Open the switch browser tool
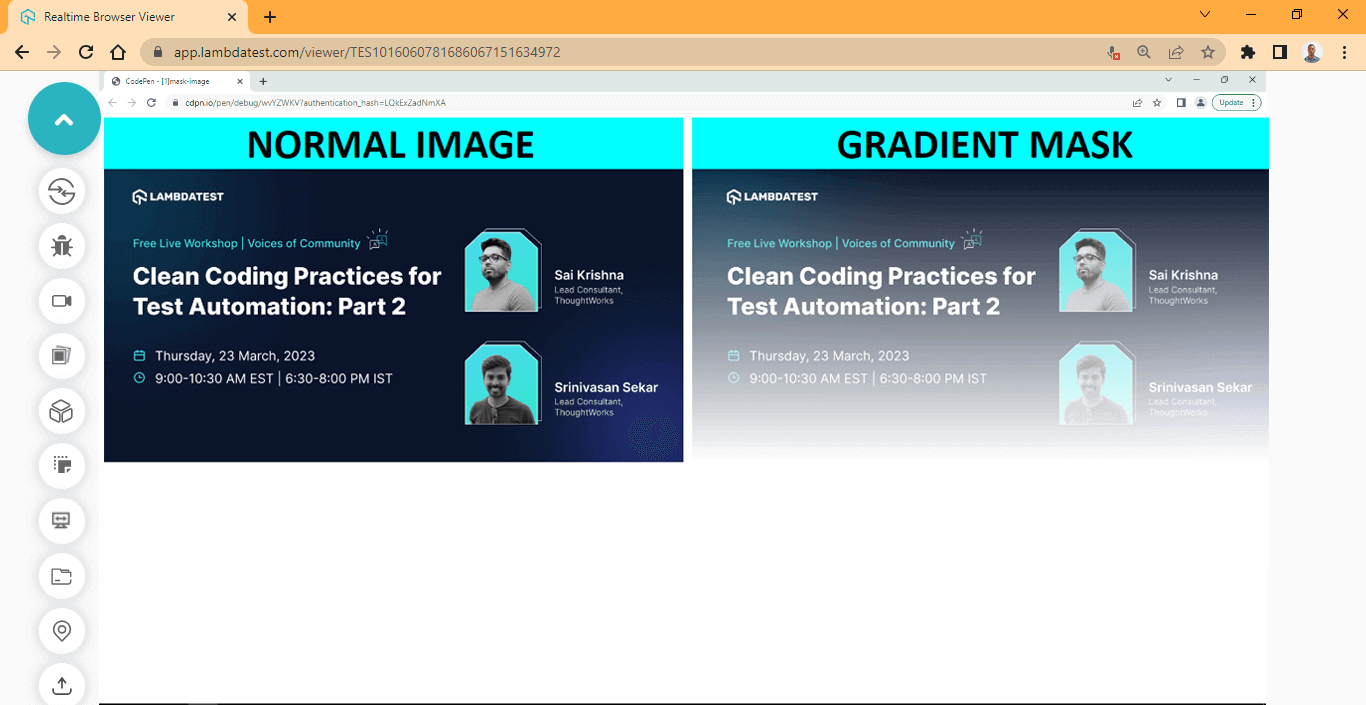The image size is (1366, 705). point(62,192)
